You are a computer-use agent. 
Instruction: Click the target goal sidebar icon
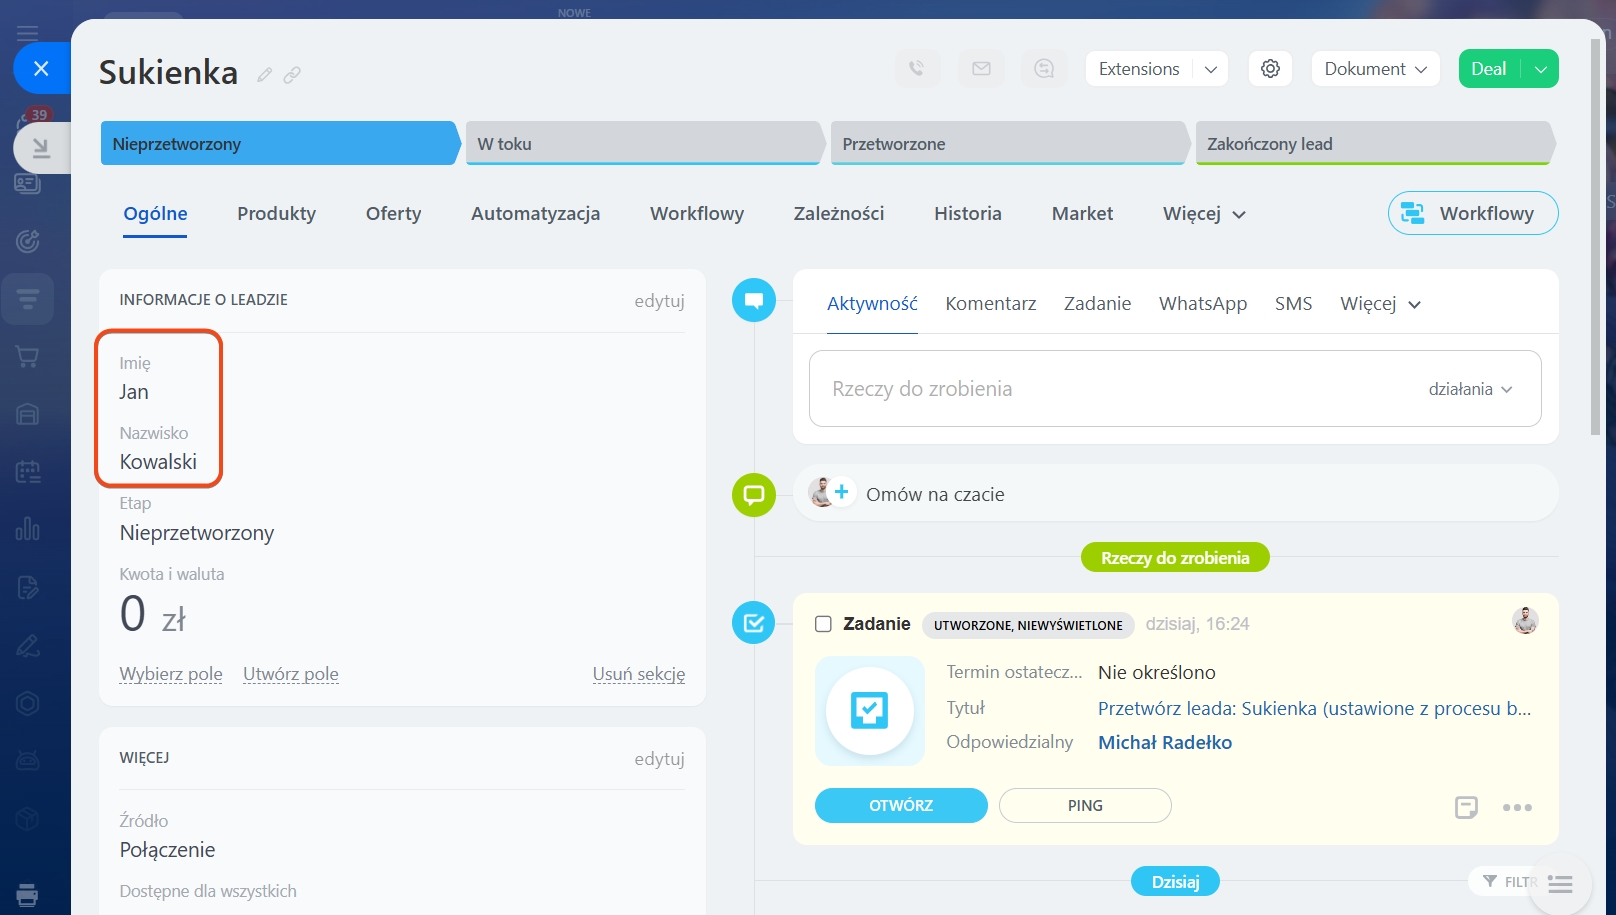[28, 241]
